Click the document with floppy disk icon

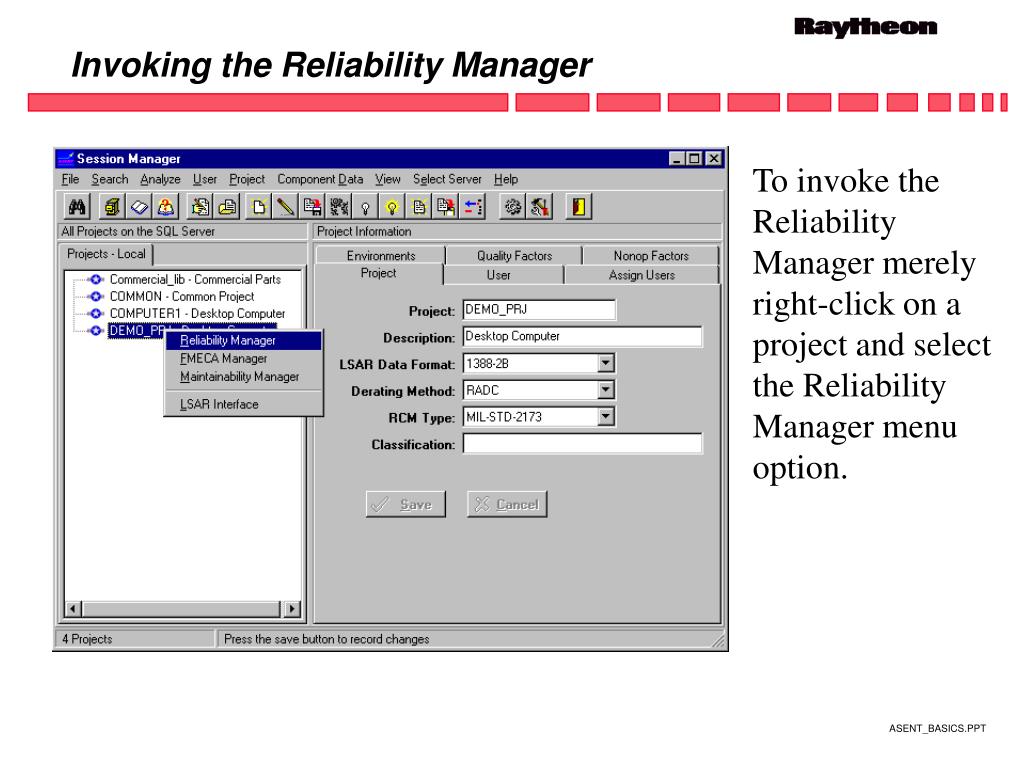pyautogui.click(x=312, y=207)
